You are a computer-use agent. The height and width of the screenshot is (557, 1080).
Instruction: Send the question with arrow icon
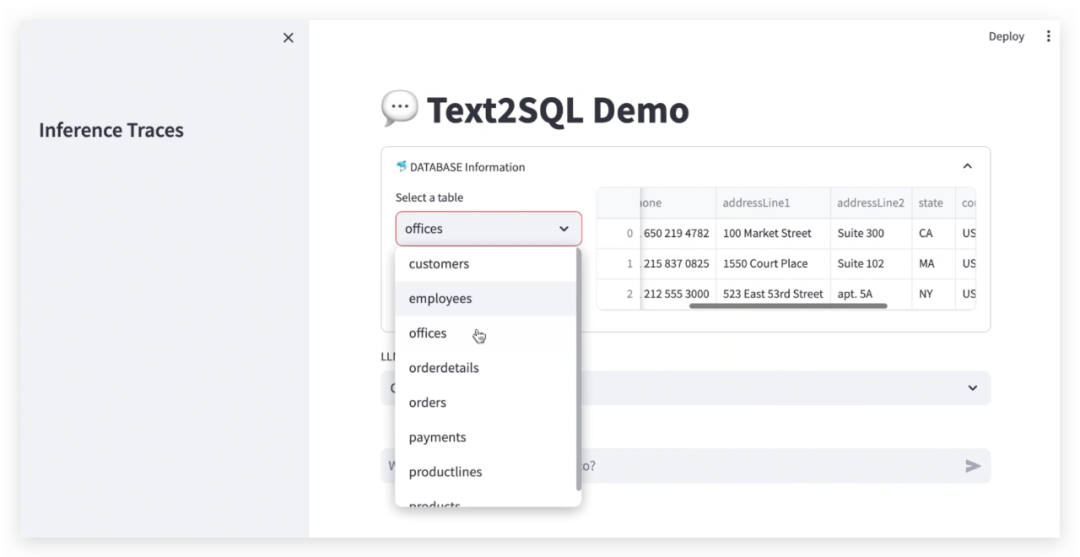(973, 466)
